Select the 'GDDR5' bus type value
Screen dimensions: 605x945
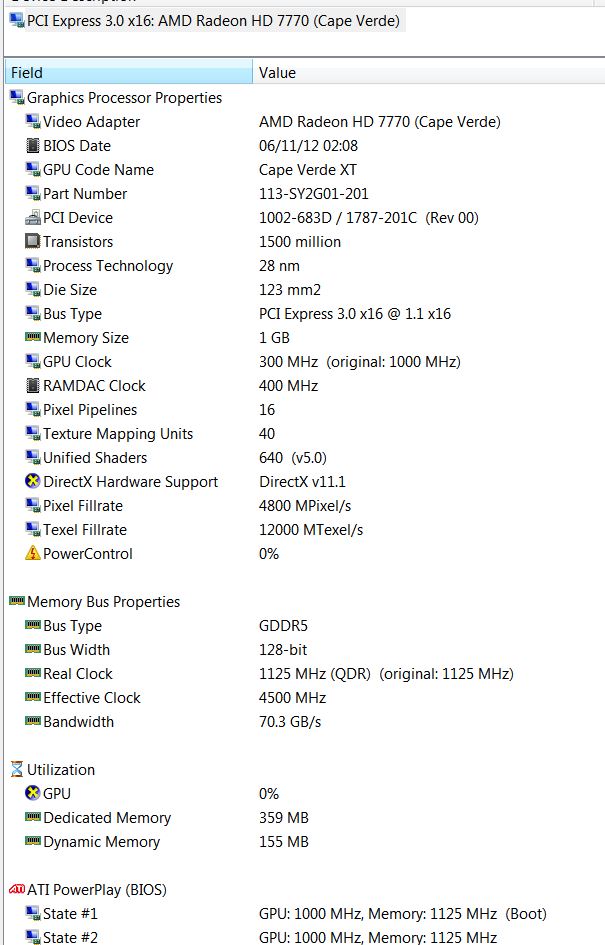(x=283, y=626)
